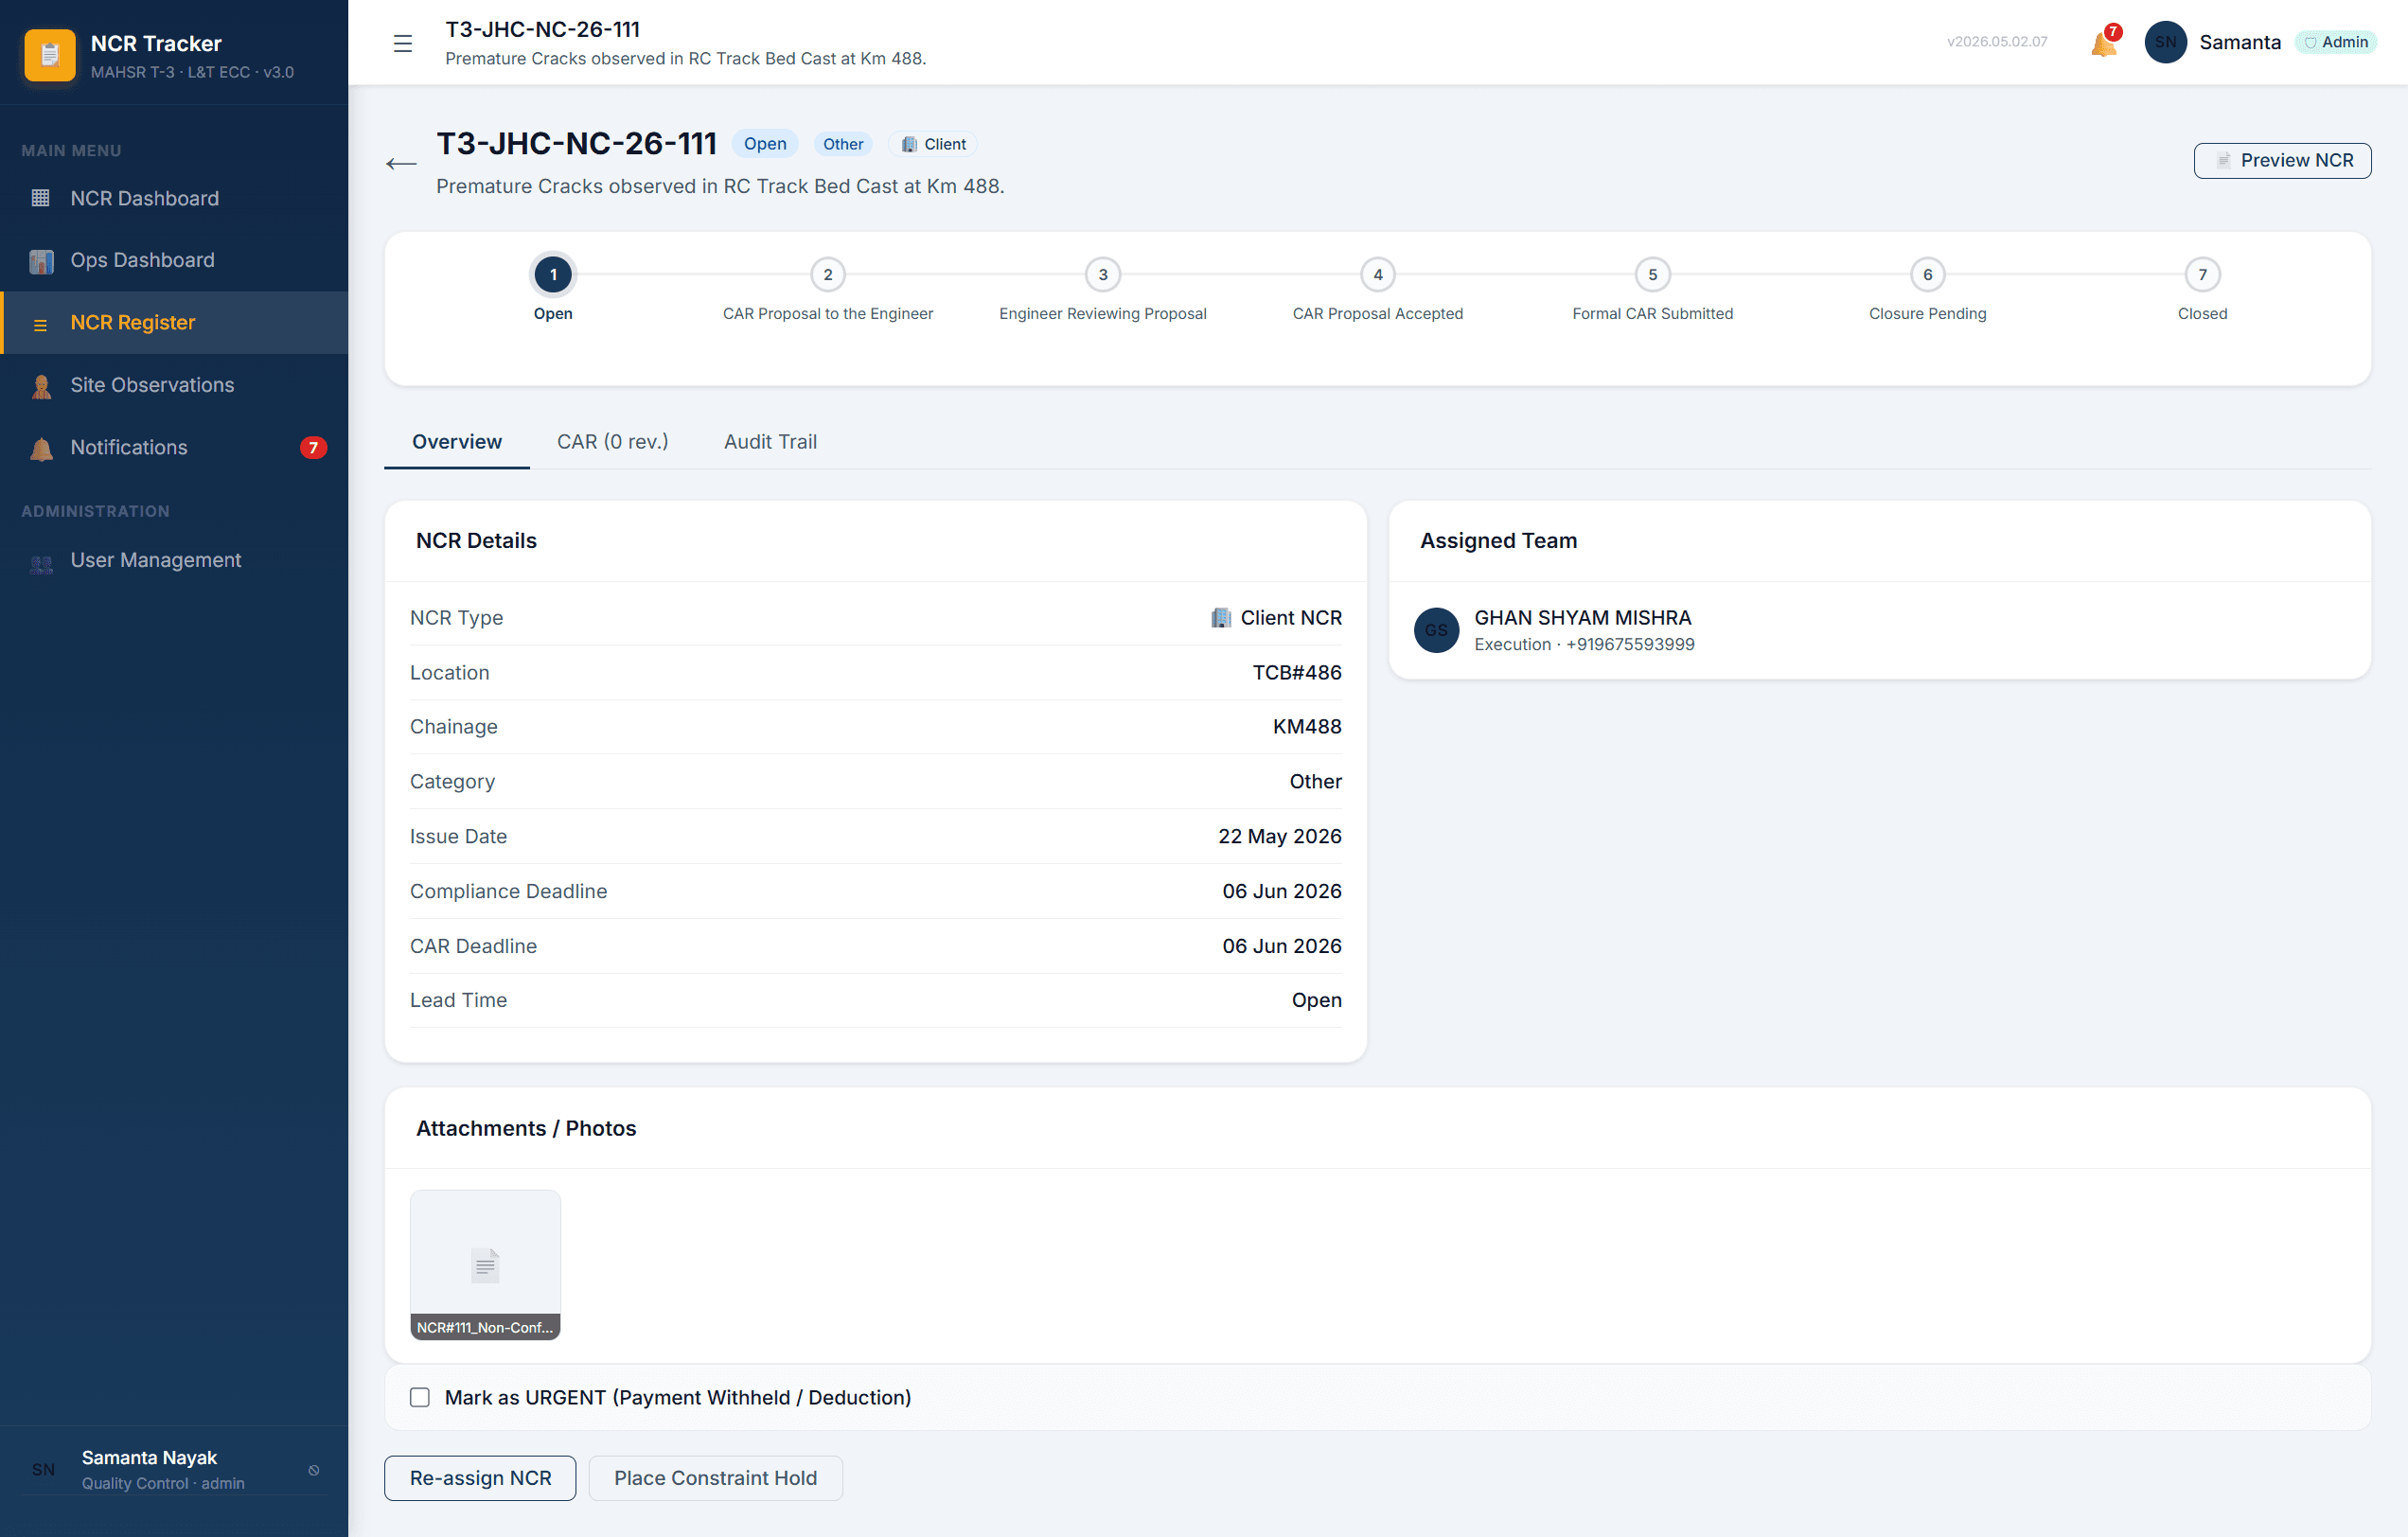Select step 3 Engineer Reviewing Proposal
This screenshot has width=2408, height=1537.
tap(1102, 275)
